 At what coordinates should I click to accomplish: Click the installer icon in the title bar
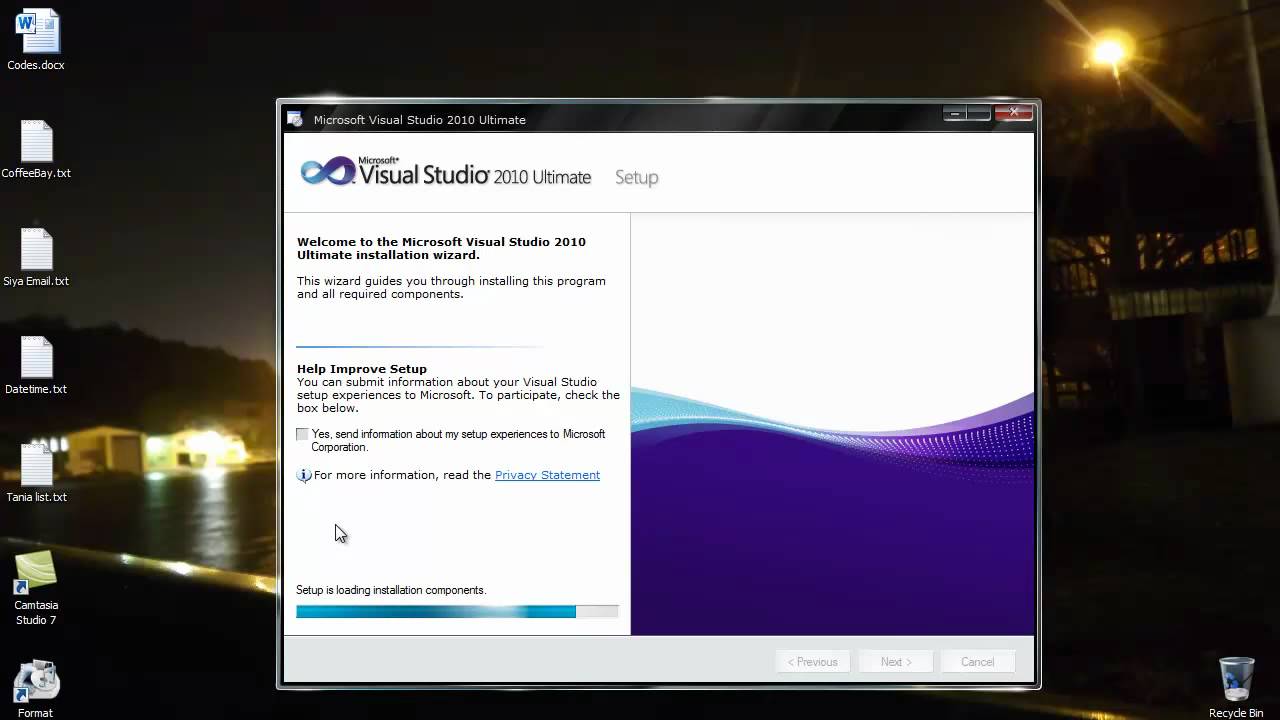coord(295,119)
